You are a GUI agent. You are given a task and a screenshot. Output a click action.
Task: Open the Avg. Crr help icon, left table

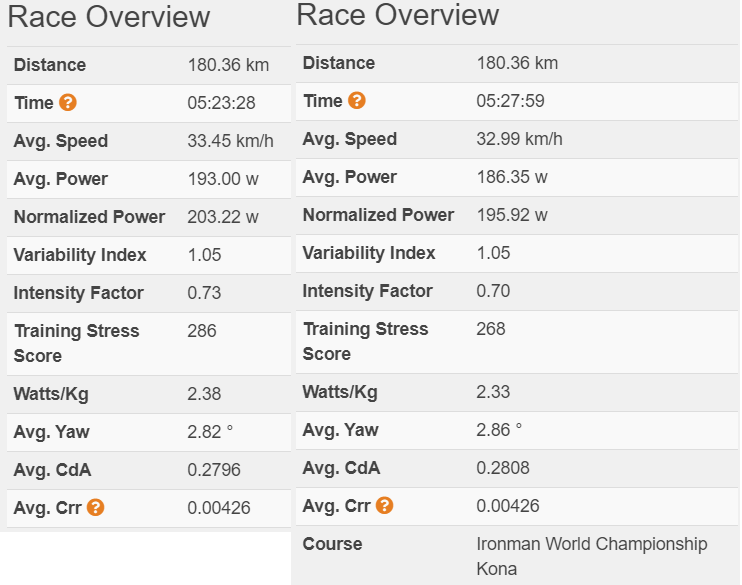click(x=96, y=507)
